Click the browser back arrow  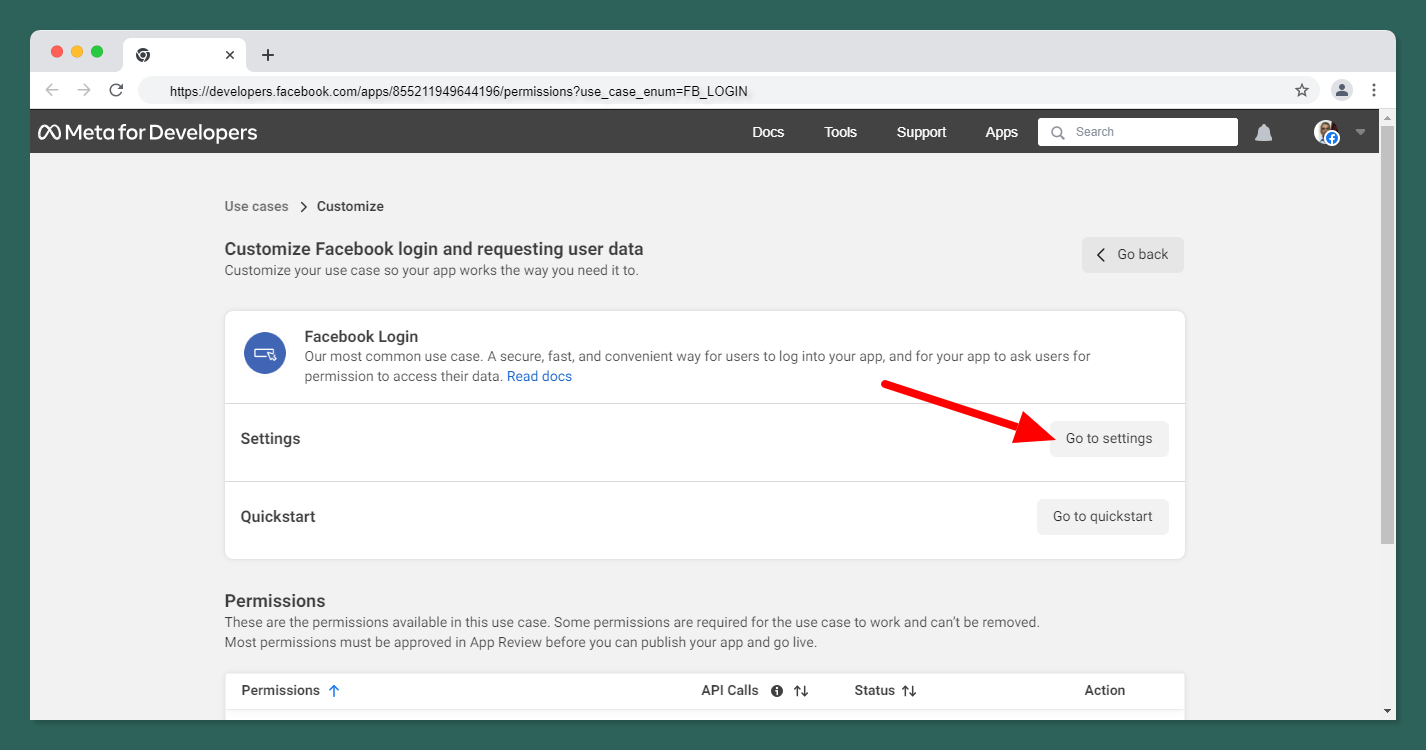click(x=52, y=90)
